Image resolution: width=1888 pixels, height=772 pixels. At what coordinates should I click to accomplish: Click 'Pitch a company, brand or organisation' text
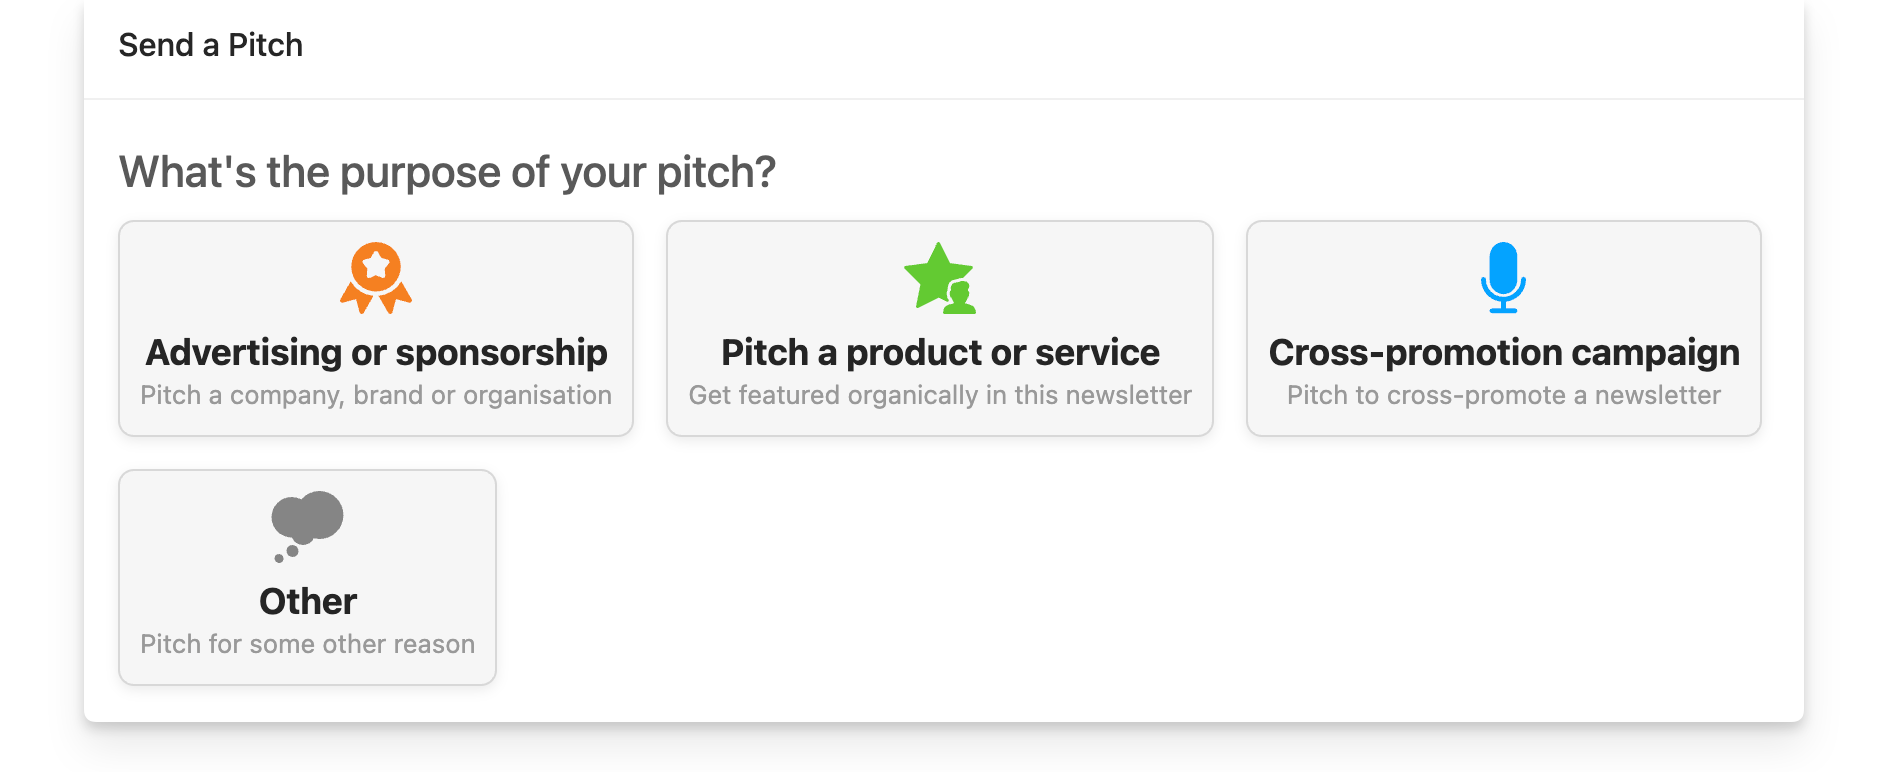376,396
